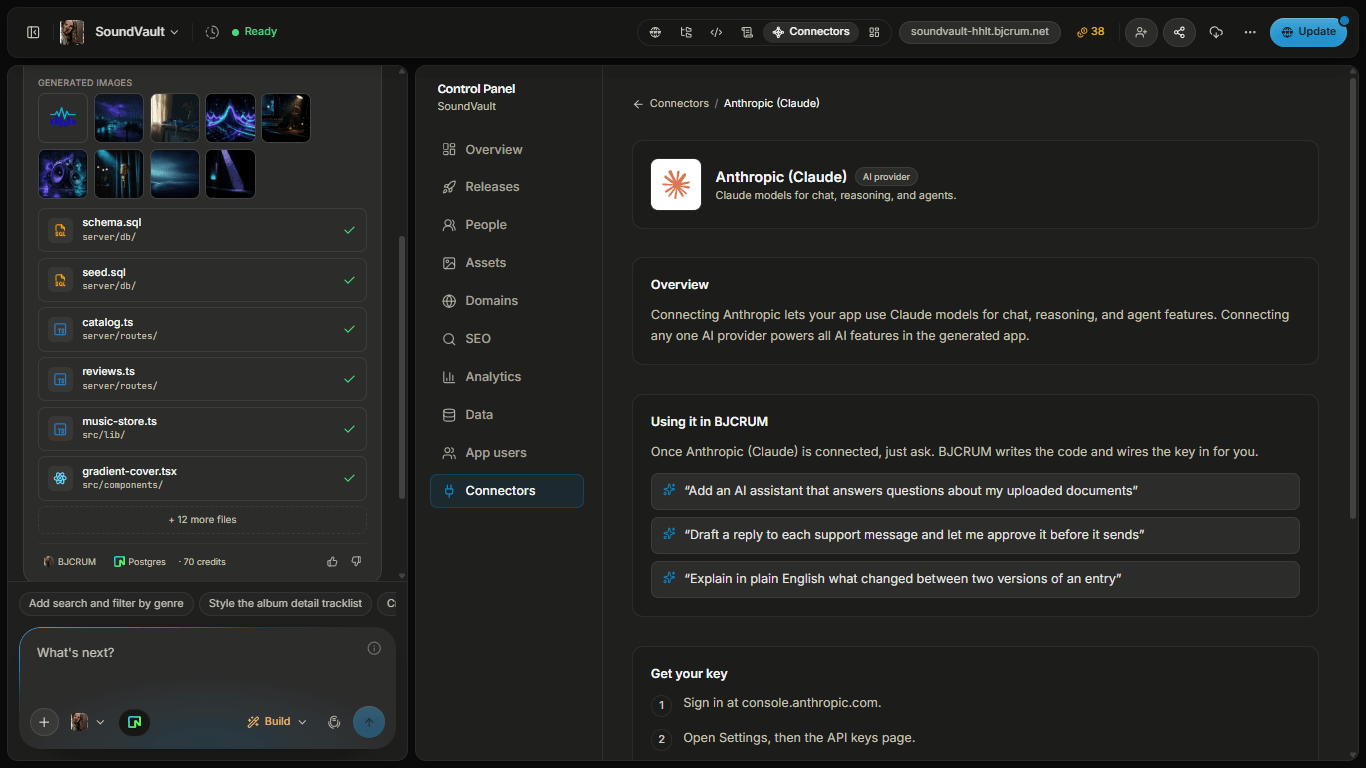Viewport: 1366px width, 768px height.
Task: Open the first generated image thumbnail
Action: click(63, 118)
